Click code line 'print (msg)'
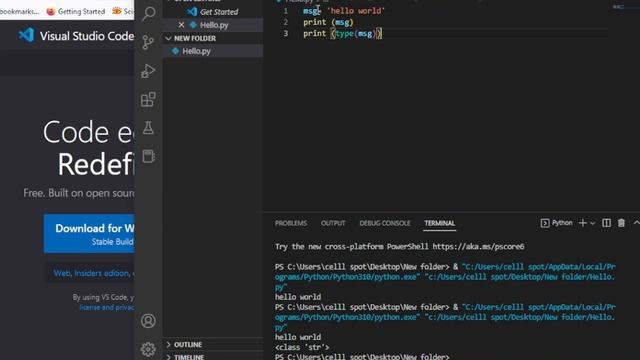Image resolution: width=640 pixels, height=360 pixels. point(328,22)
